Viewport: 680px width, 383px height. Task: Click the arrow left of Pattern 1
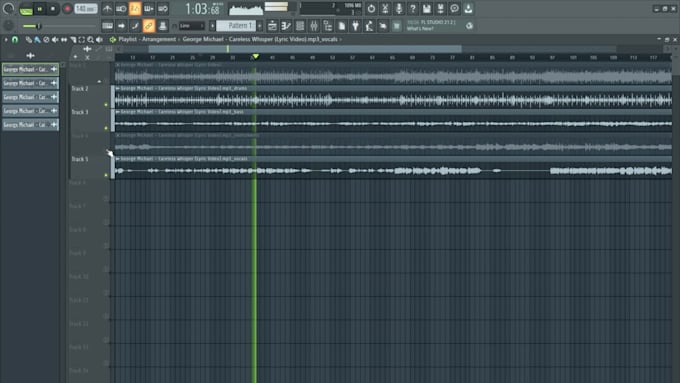pos(212,26)
